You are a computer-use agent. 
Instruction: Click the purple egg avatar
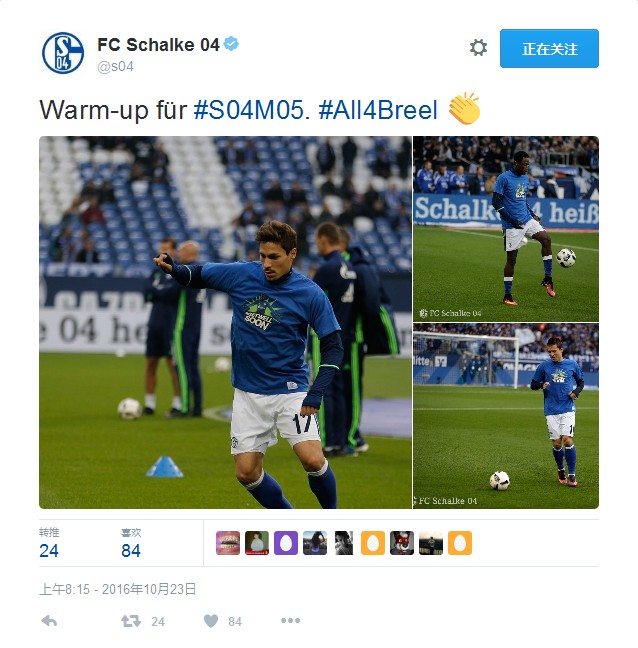pyautogui.click(x=286, y=543)
